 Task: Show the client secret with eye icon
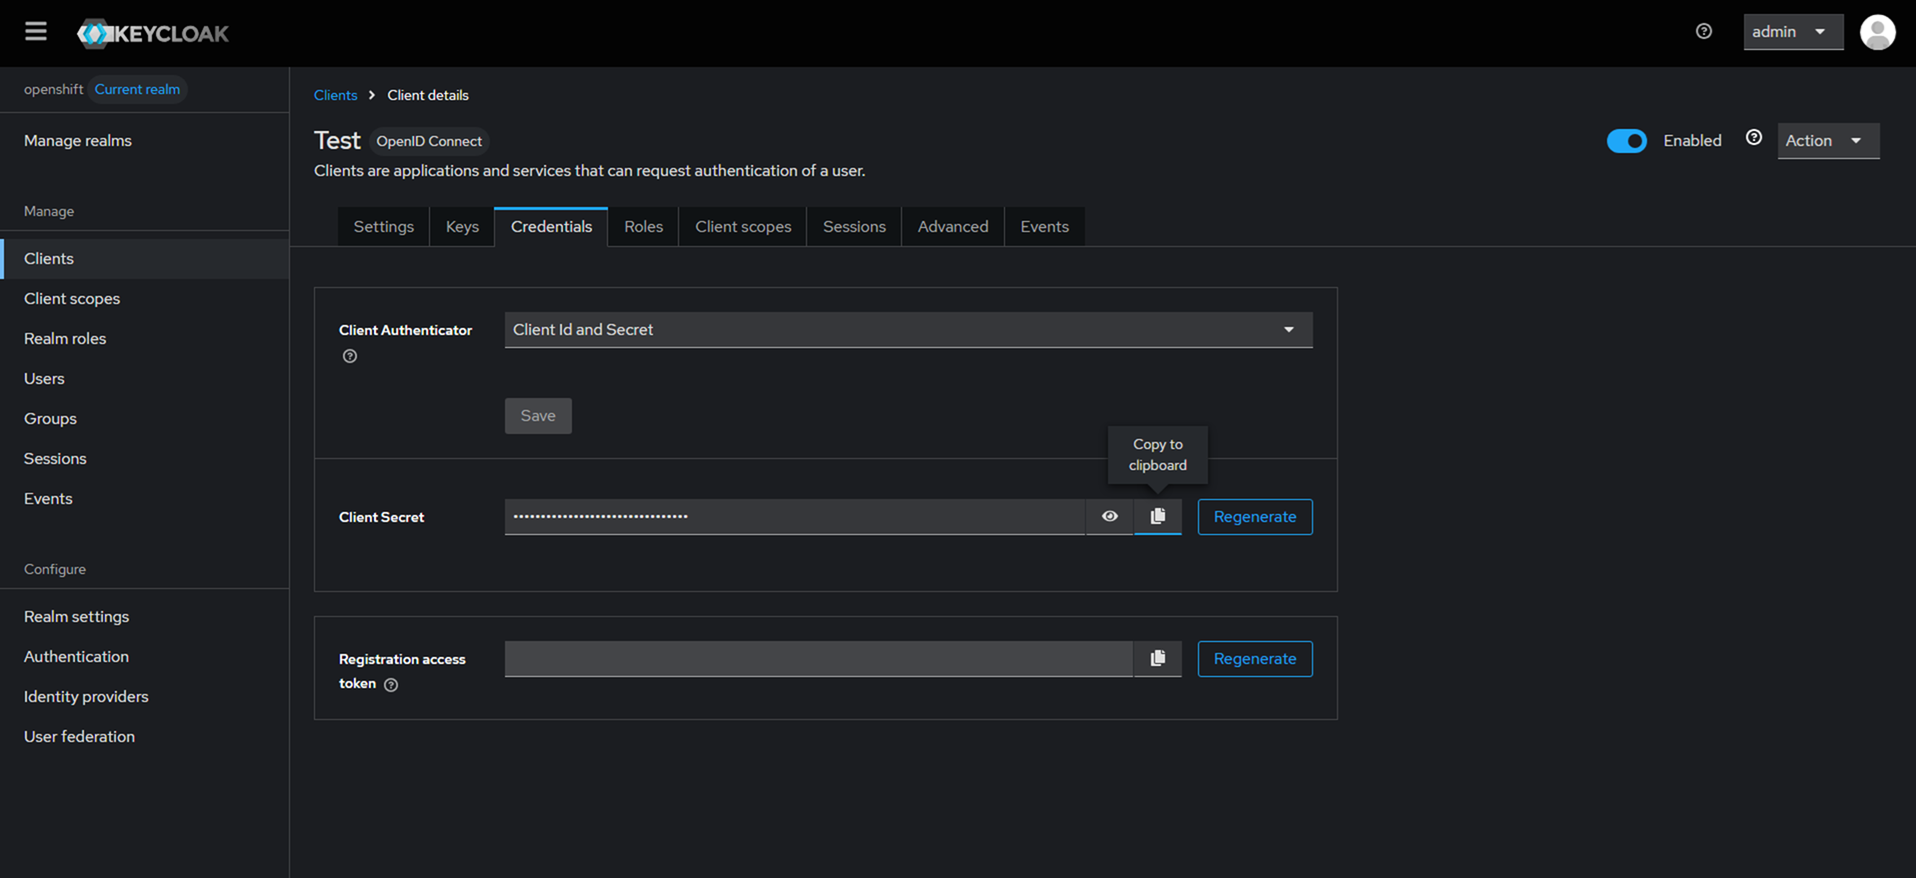(x=1110, y=517)
